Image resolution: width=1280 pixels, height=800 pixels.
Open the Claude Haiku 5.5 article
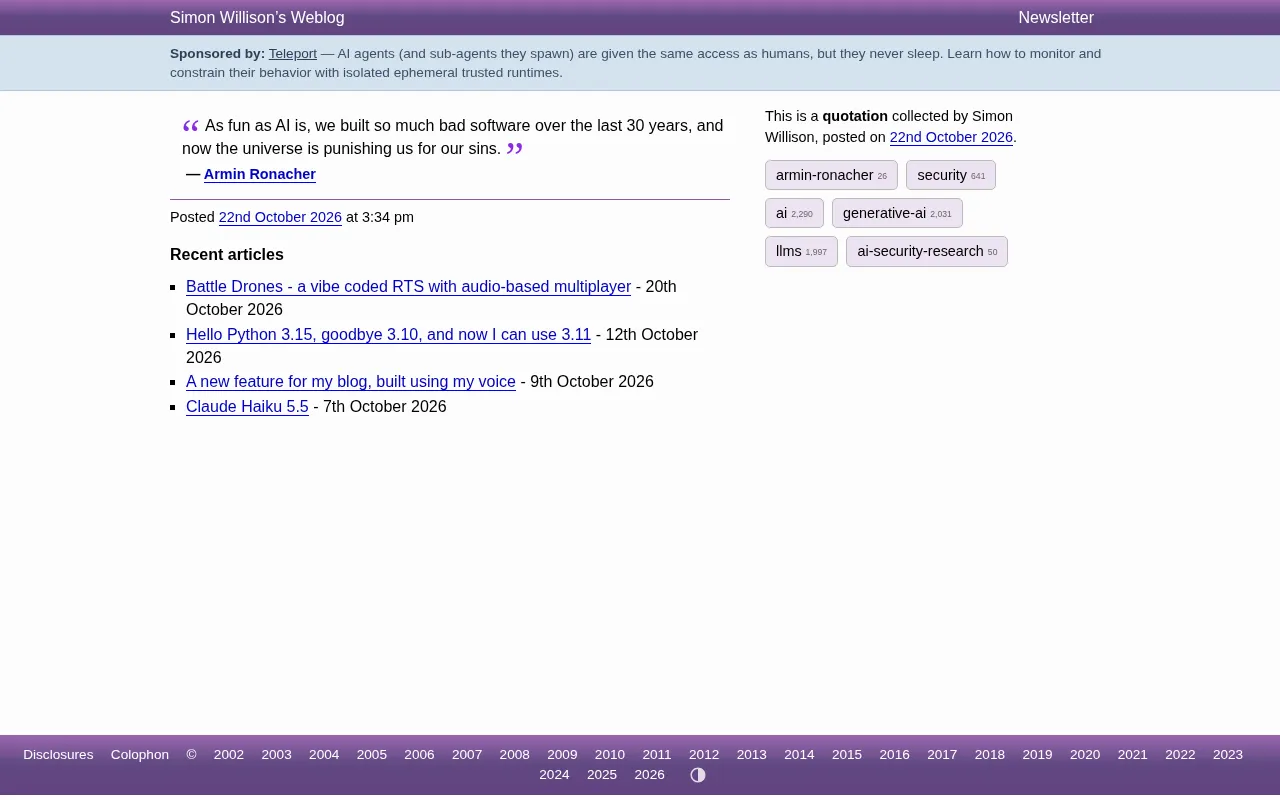247,407
